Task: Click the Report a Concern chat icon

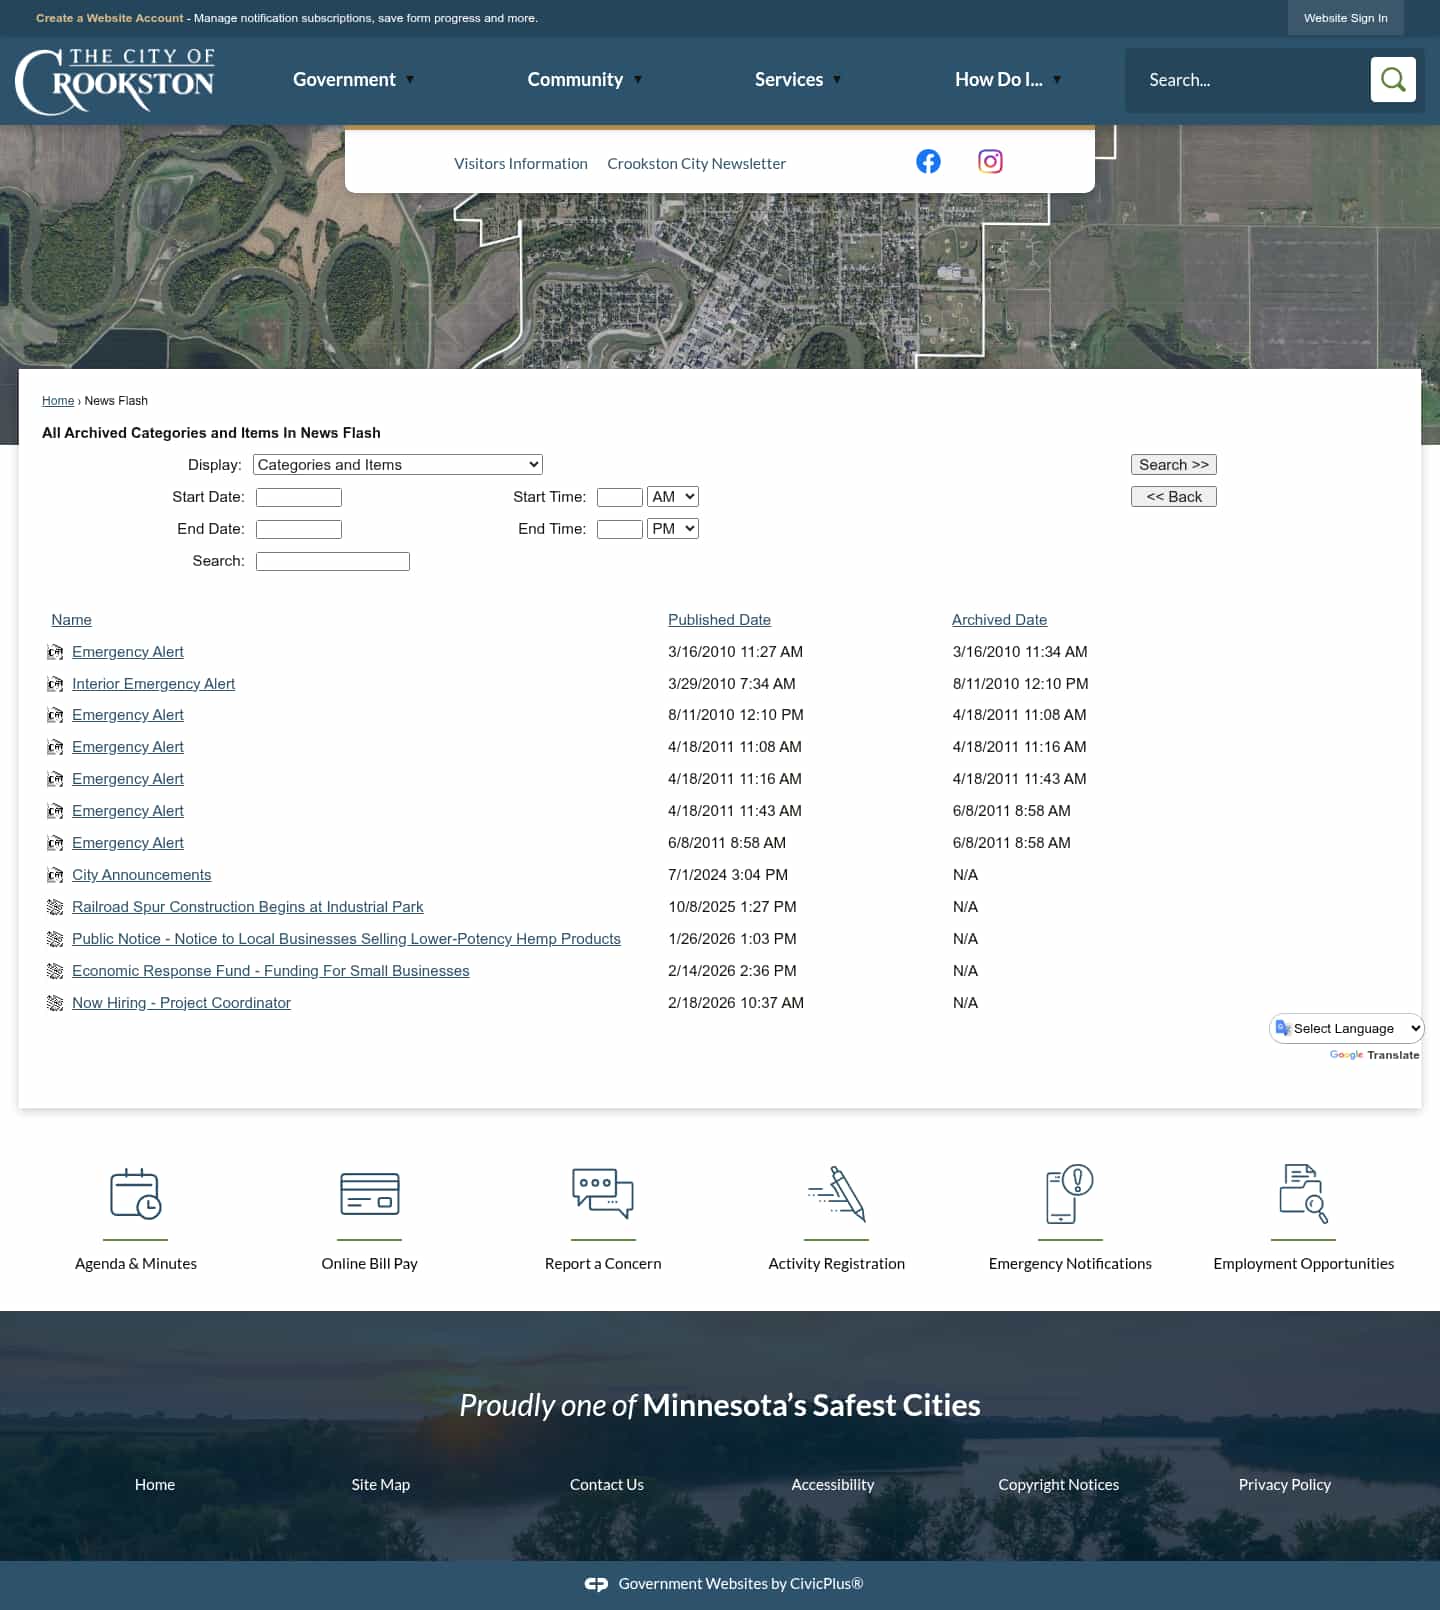Action: (x=603, y=1193)
